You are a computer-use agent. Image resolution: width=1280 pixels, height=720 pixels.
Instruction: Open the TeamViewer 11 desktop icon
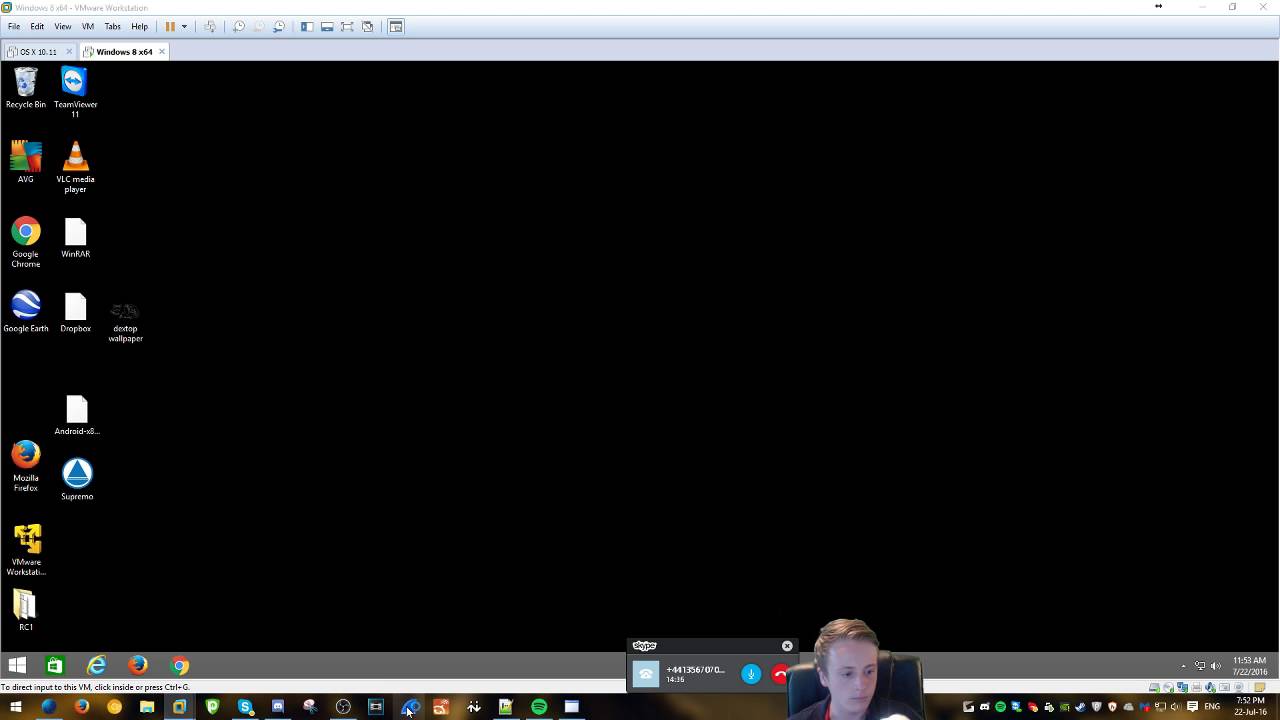pos(75,92)
